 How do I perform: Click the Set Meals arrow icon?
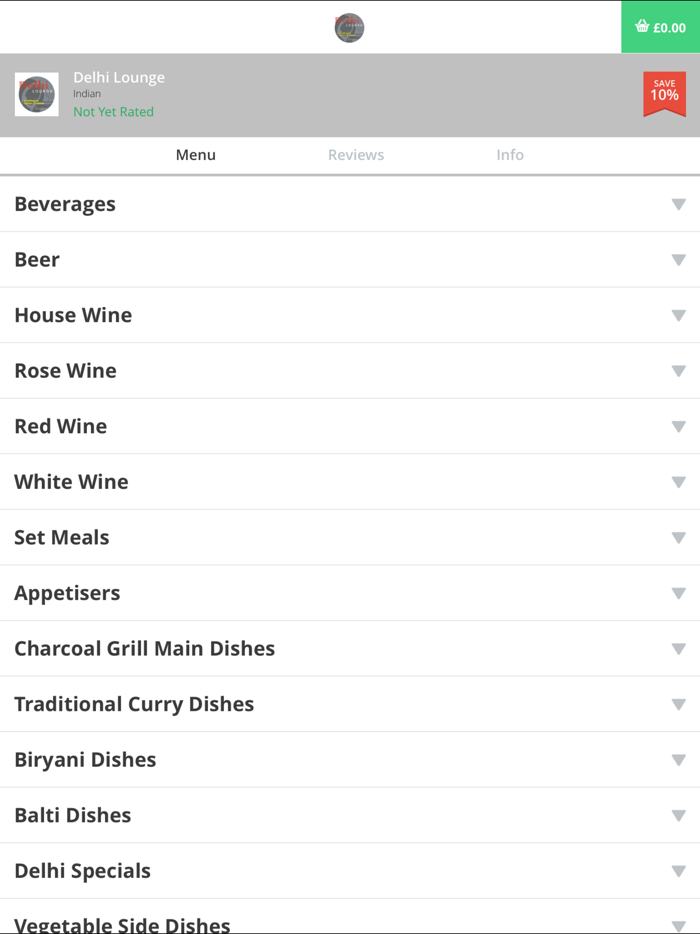click(679, 538)
